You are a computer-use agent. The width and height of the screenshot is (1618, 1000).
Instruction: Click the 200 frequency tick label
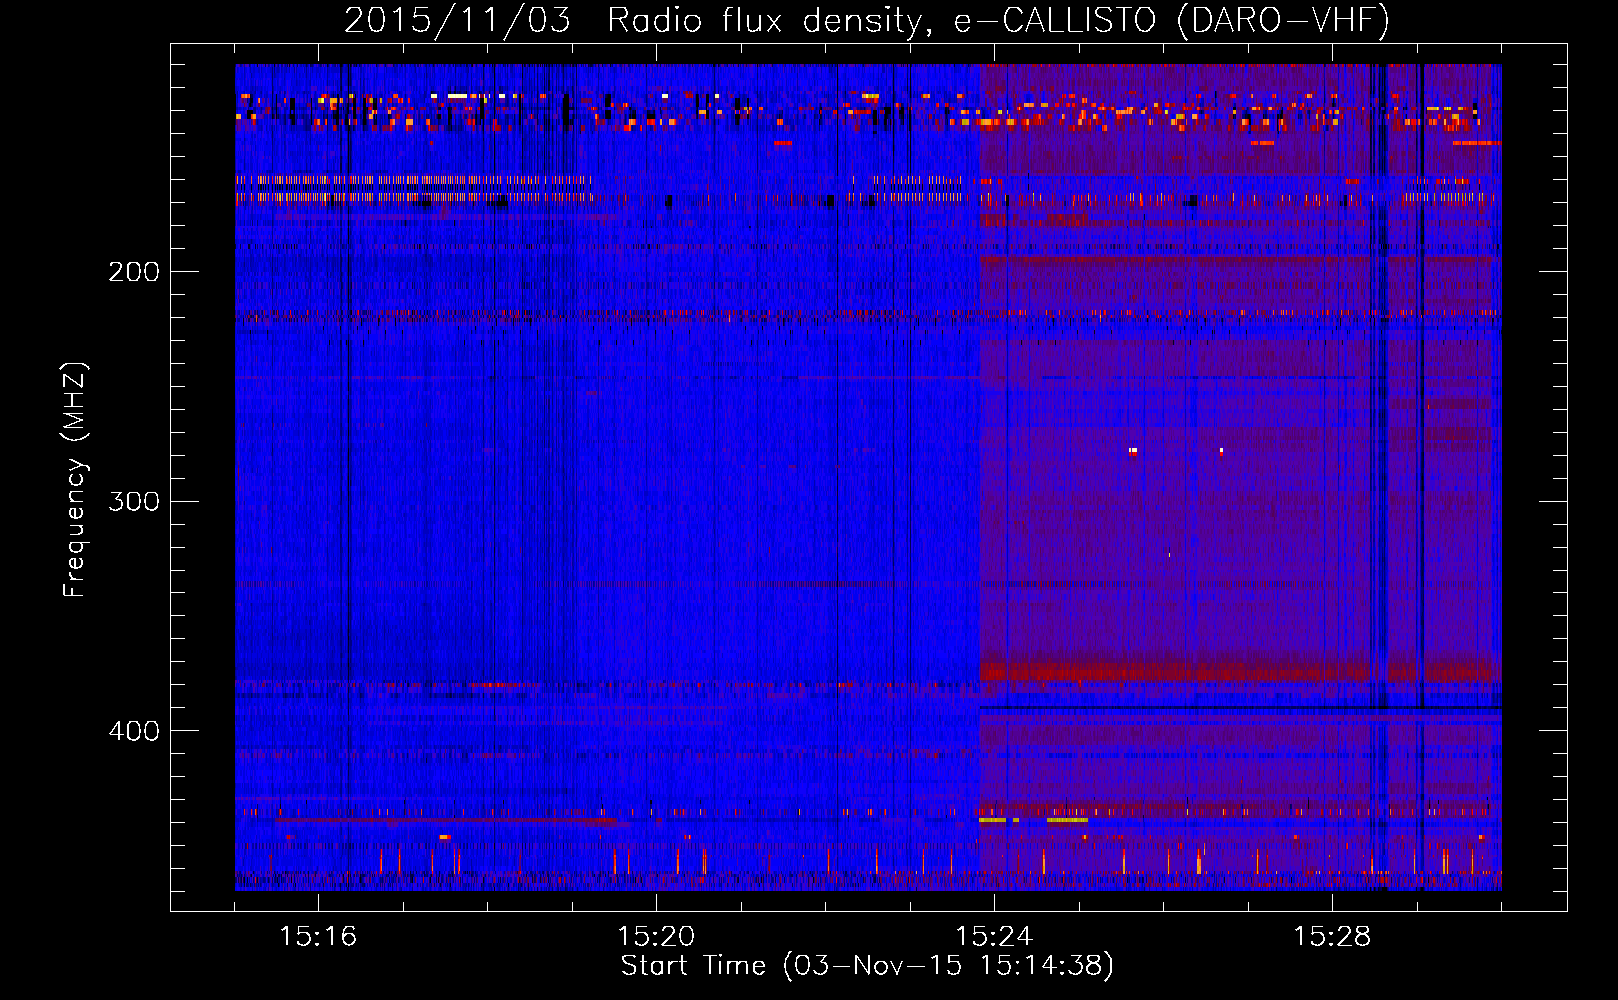point(134,272)
